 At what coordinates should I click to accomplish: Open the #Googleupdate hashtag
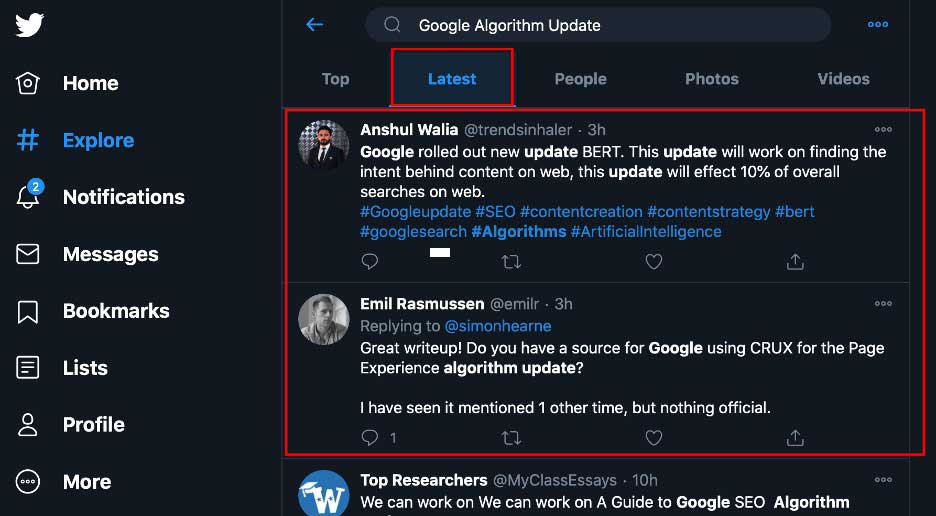[415, 212]
